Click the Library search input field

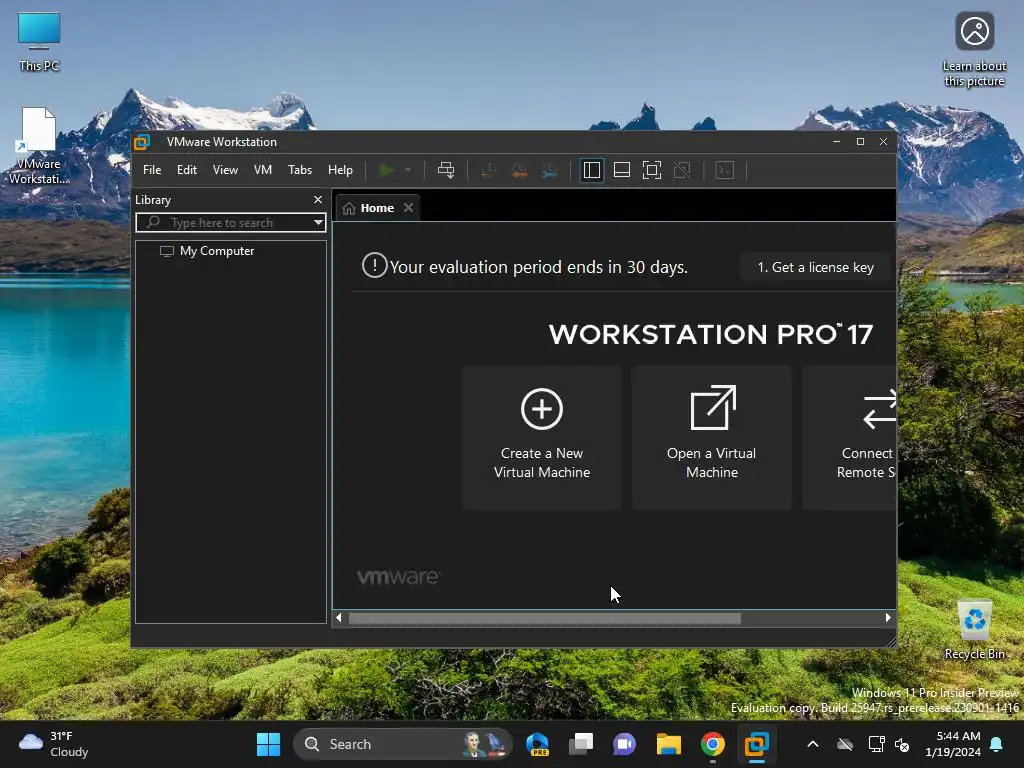coord(231,223)
